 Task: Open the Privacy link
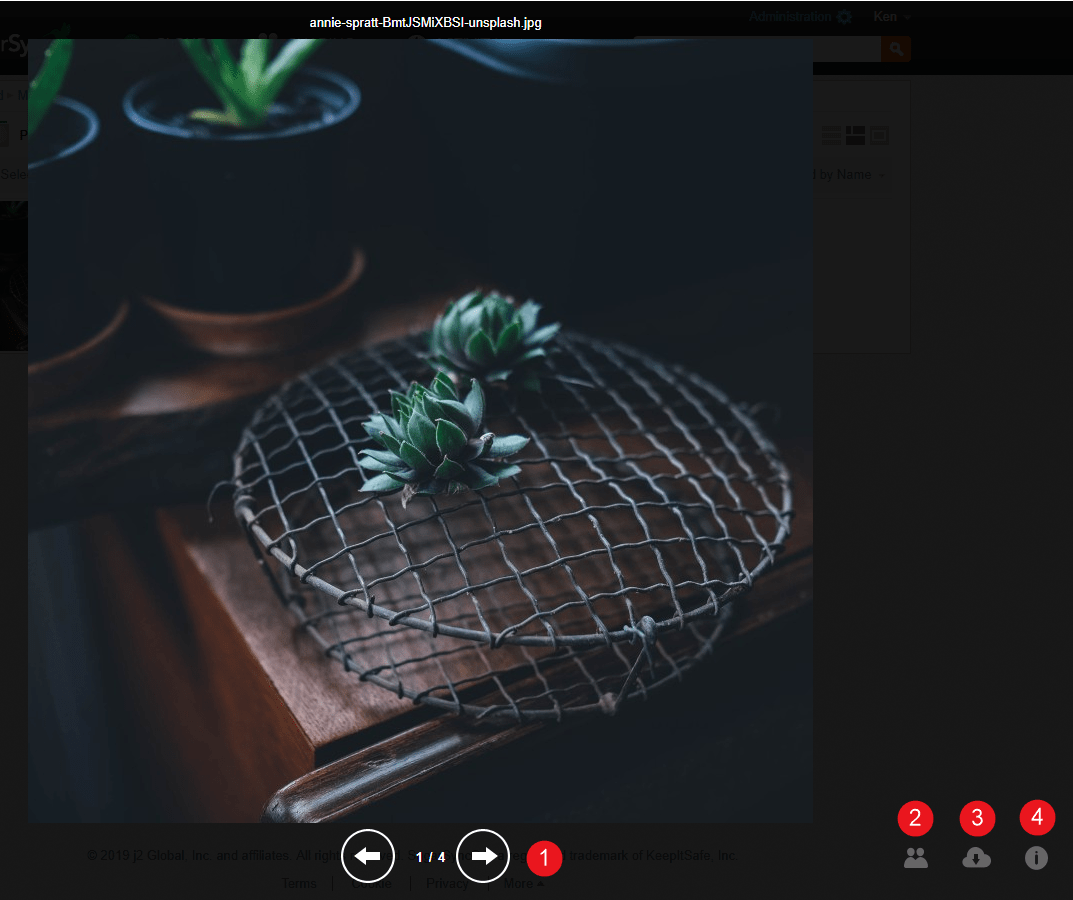click(447, 883)
